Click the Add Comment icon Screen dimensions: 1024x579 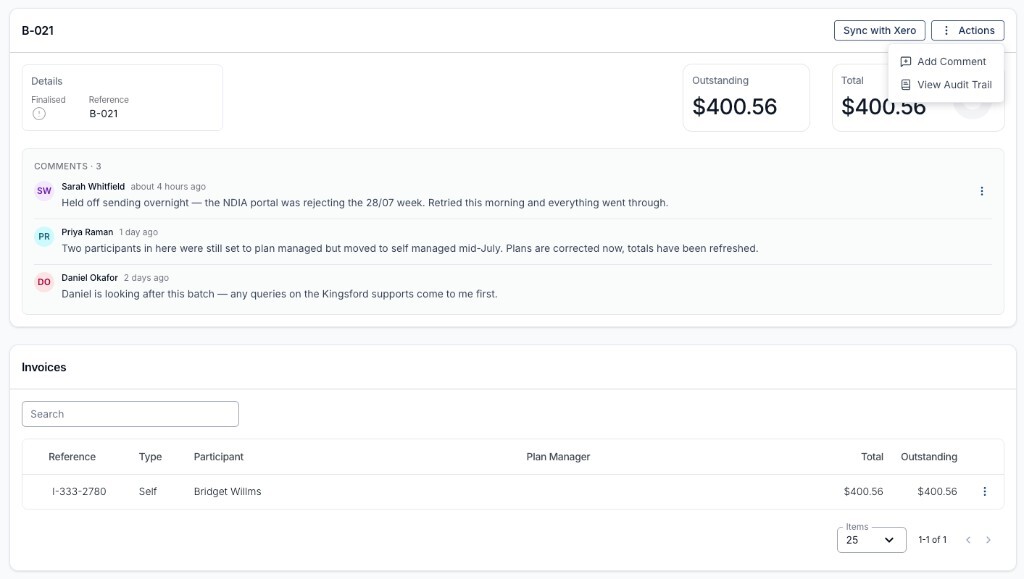pyautogui.click(x=906, y=61)
